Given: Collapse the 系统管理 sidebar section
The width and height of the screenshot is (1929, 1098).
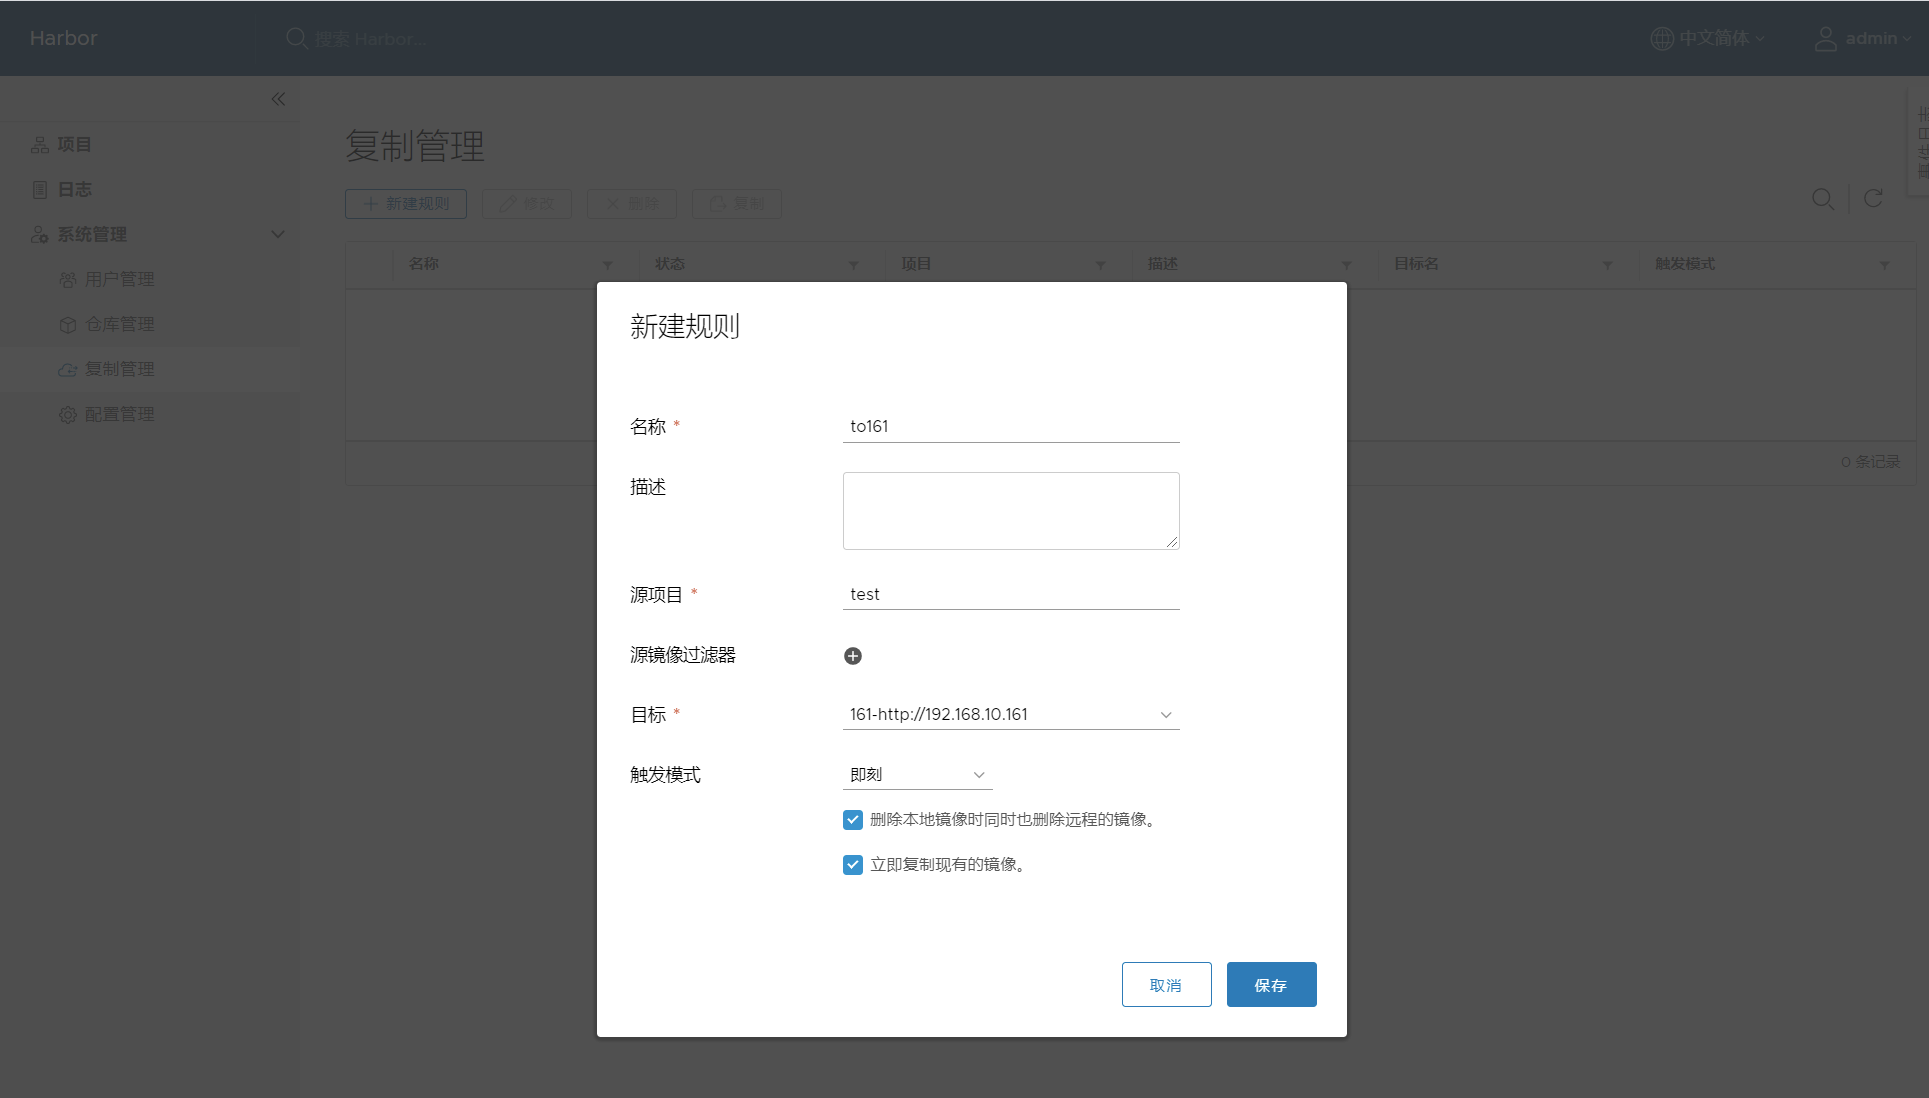Looking at the screenshot, I should 278,234.
